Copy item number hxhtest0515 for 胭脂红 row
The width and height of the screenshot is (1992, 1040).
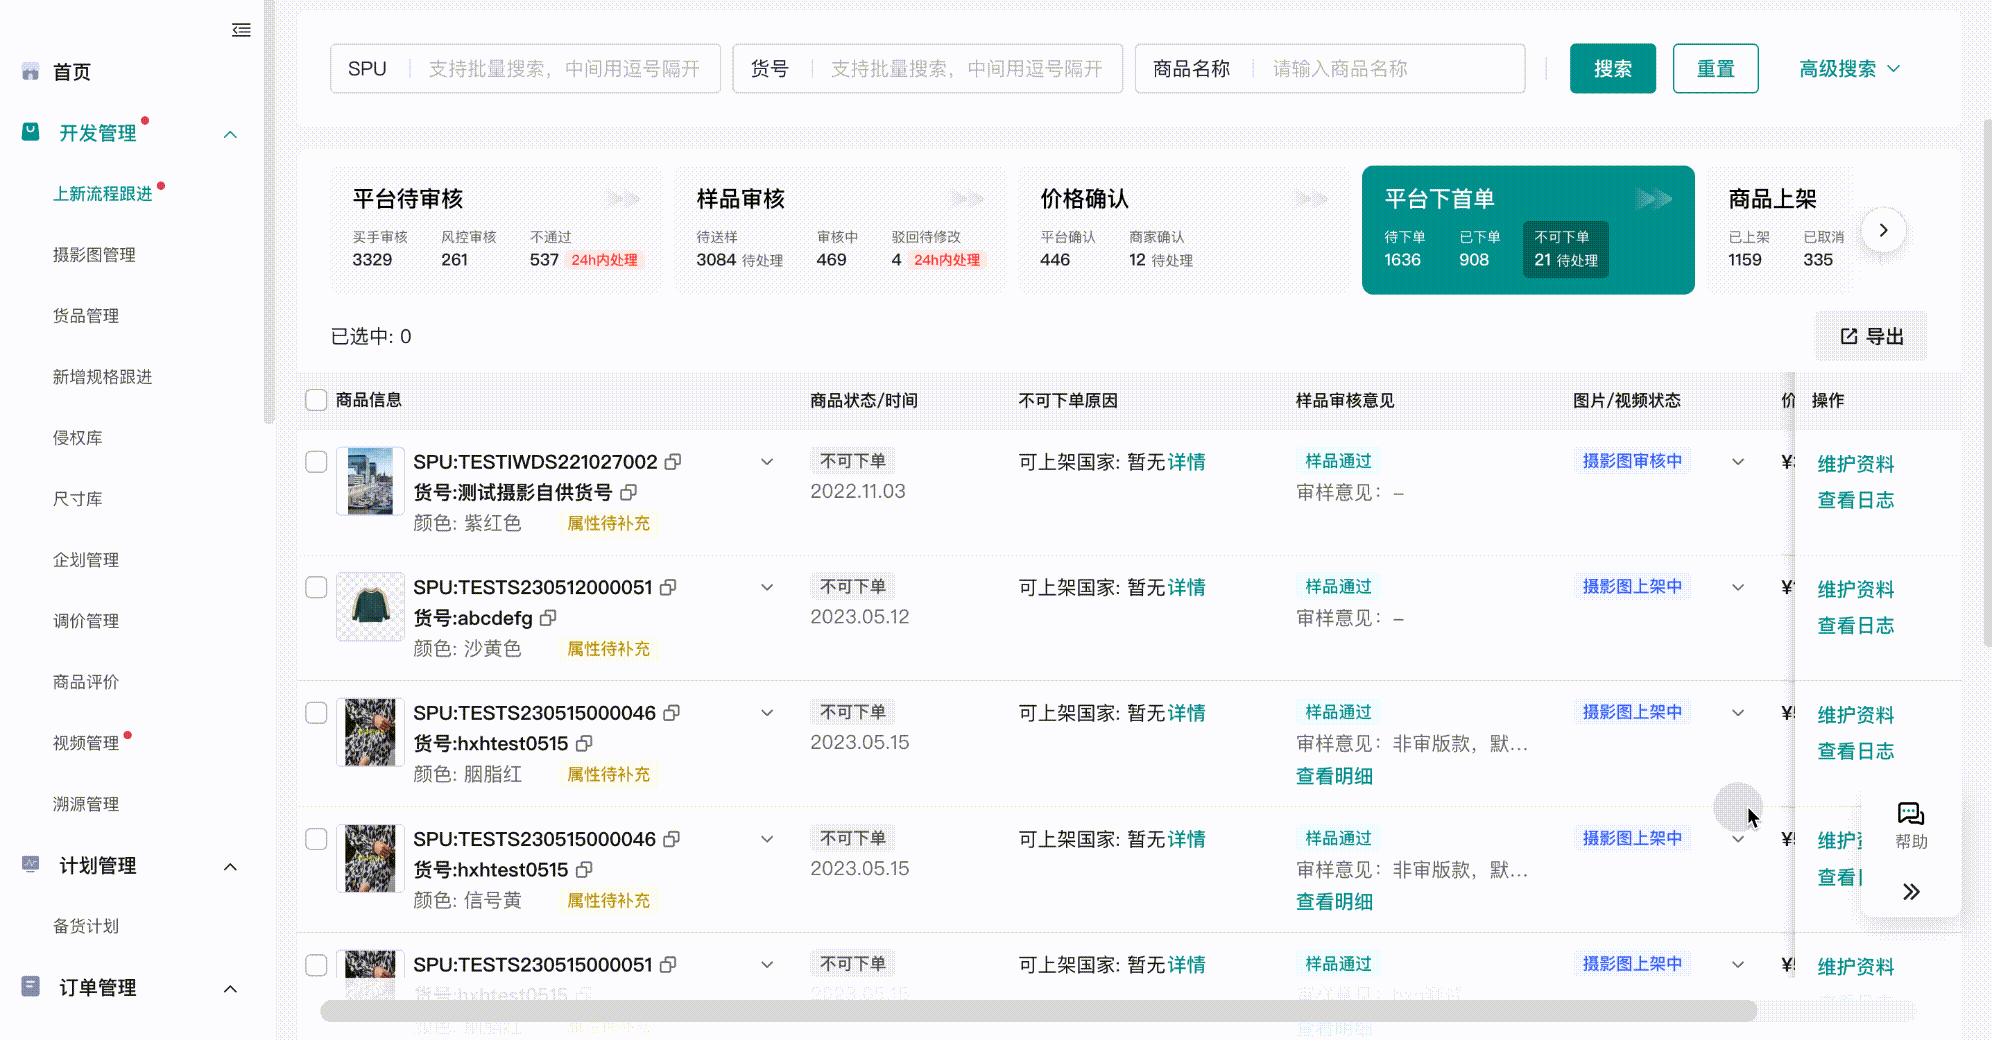pos(584,744)
